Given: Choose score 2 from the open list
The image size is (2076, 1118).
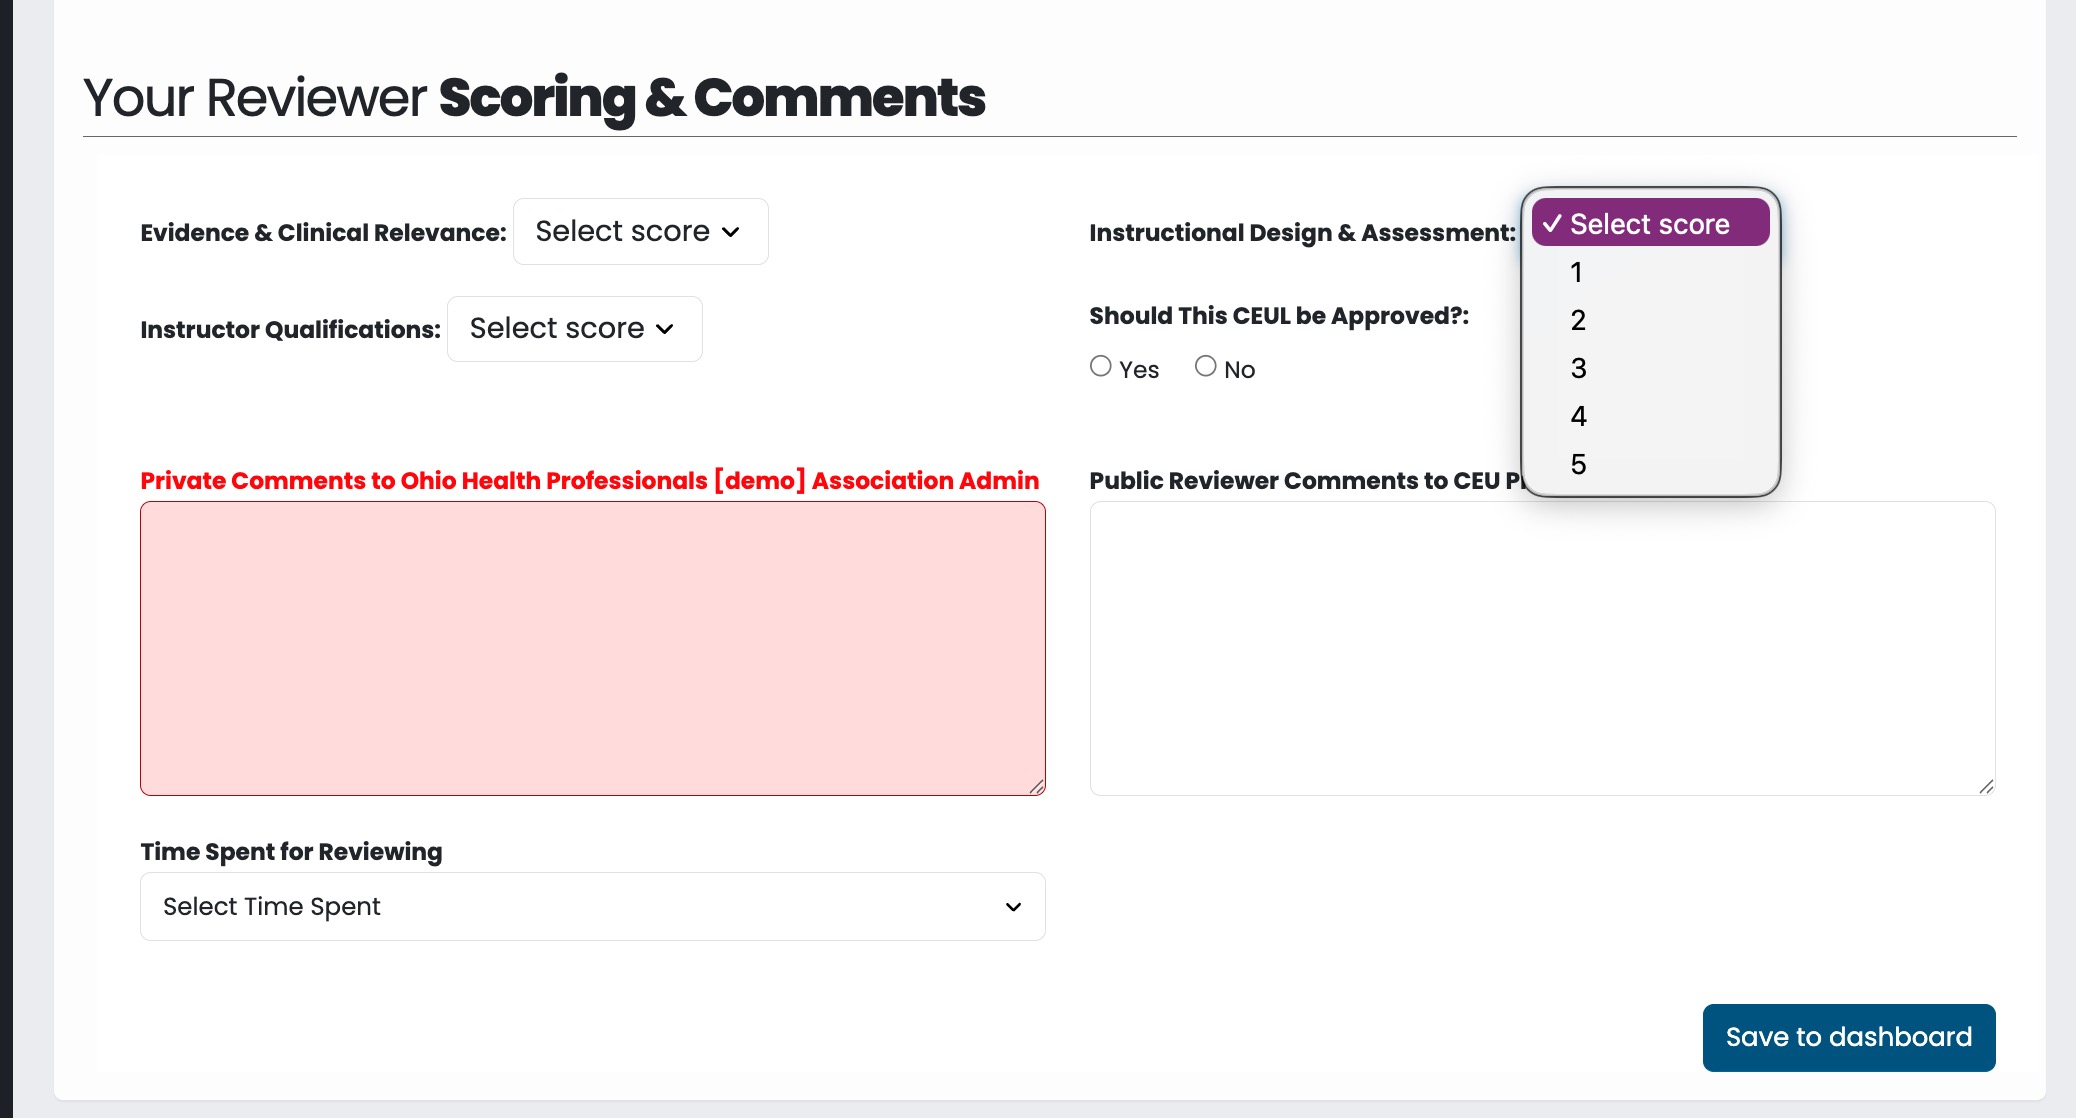Looking at the screenshot, I should pyautogui.click(x=1578, y=320).
